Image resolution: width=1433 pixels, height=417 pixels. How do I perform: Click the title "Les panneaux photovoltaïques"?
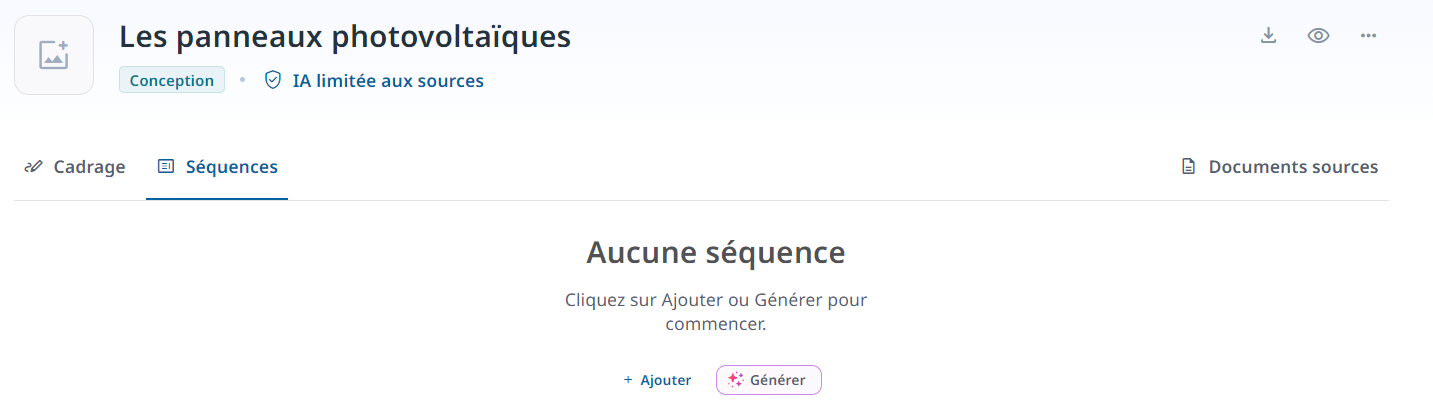click(345, 37)
